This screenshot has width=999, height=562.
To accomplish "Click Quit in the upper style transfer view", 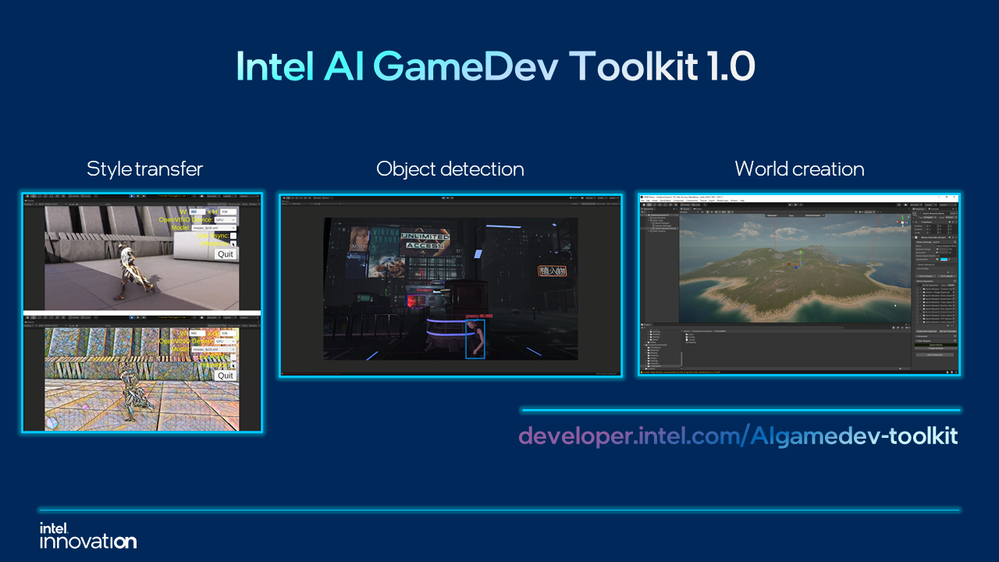I will [225, 254].
